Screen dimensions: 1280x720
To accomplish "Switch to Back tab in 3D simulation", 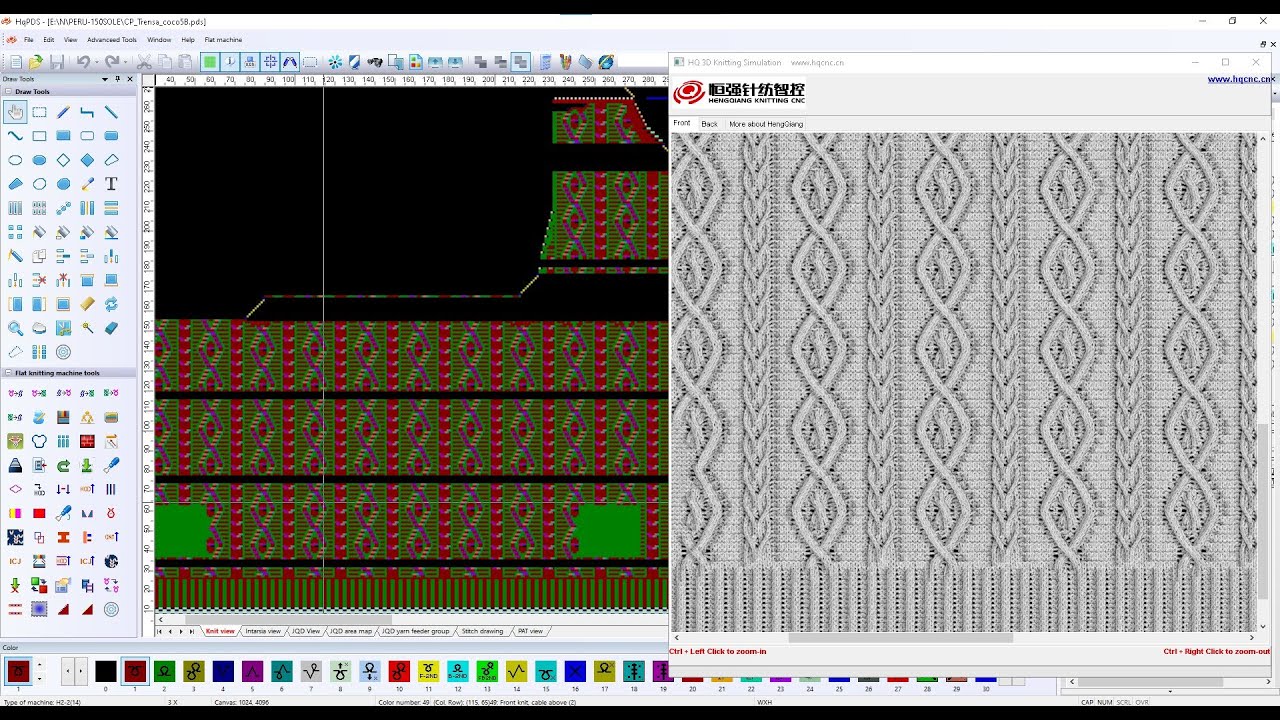I will point(709,124).
